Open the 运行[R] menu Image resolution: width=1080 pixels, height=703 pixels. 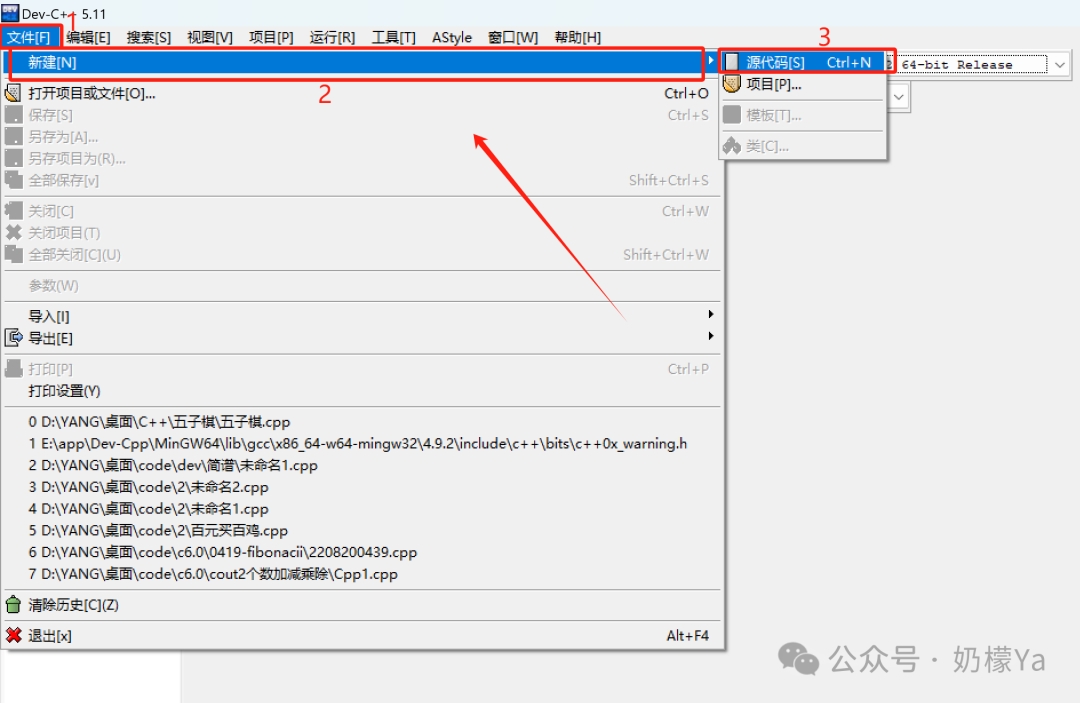click(x=332, y=37)
